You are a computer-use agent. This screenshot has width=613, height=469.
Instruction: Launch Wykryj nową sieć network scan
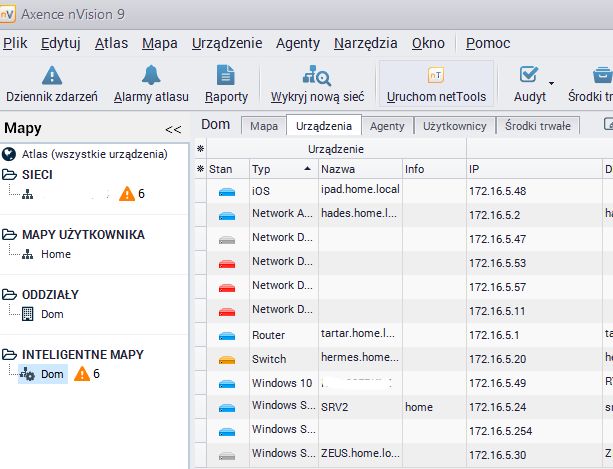point(317,84)
